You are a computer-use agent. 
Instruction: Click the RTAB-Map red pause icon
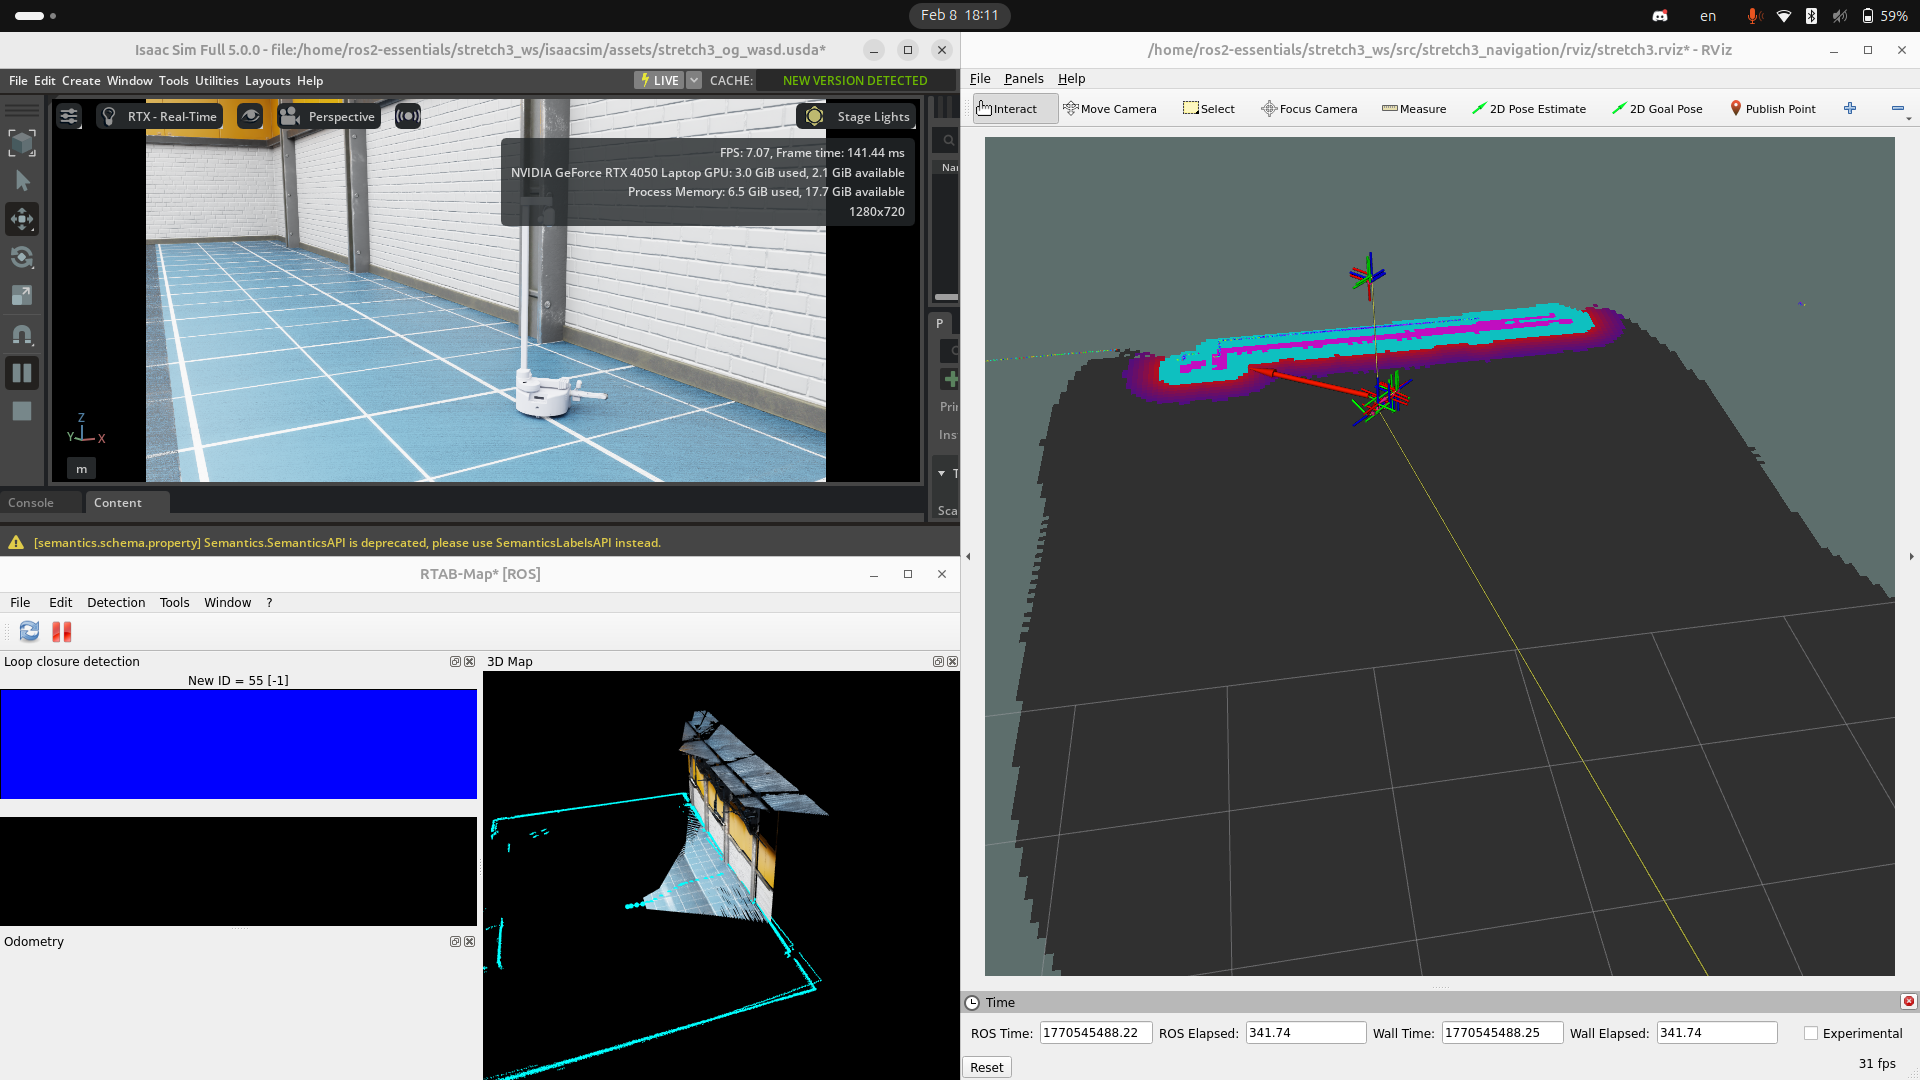click(62, 631)
